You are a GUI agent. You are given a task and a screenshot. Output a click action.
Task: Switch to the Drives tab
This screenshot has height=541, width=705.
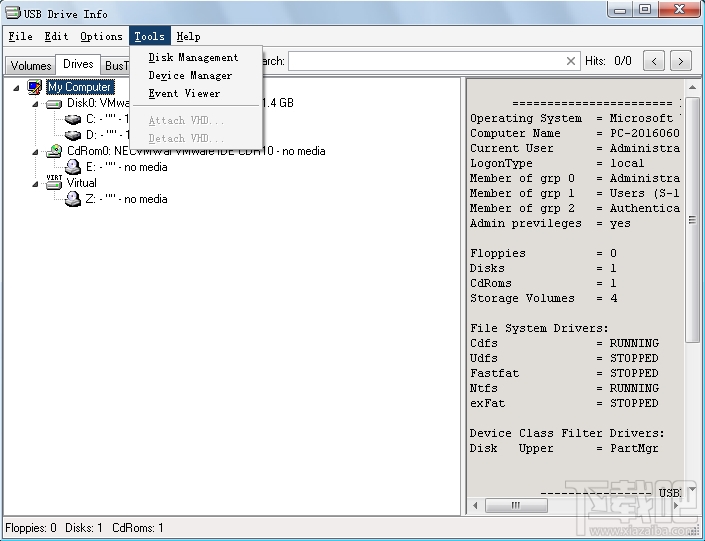78,64
